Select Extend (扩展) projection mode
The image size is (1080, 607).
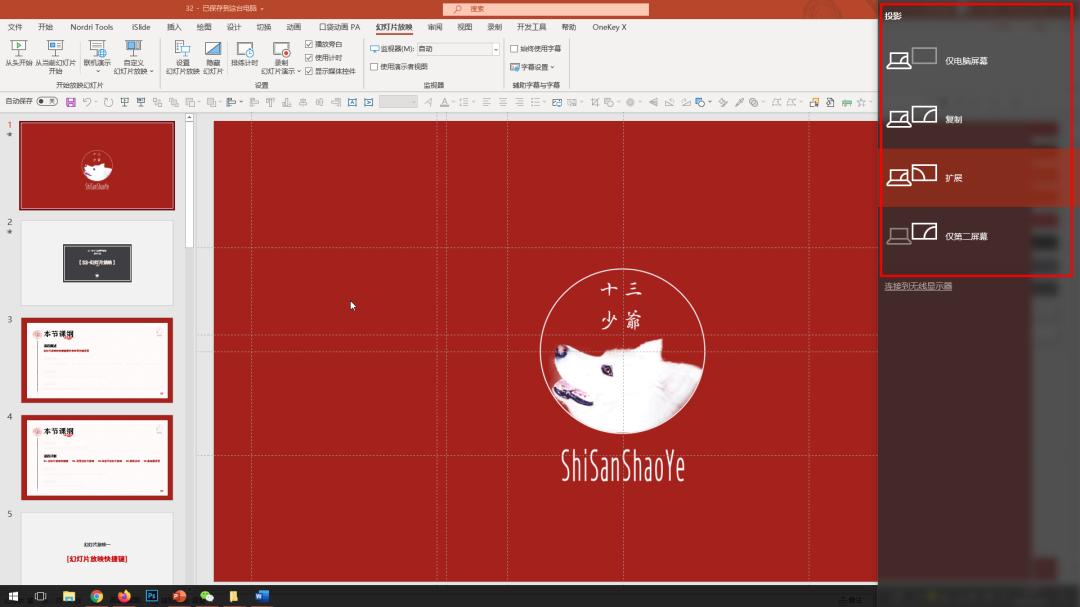tap(978, 178)
